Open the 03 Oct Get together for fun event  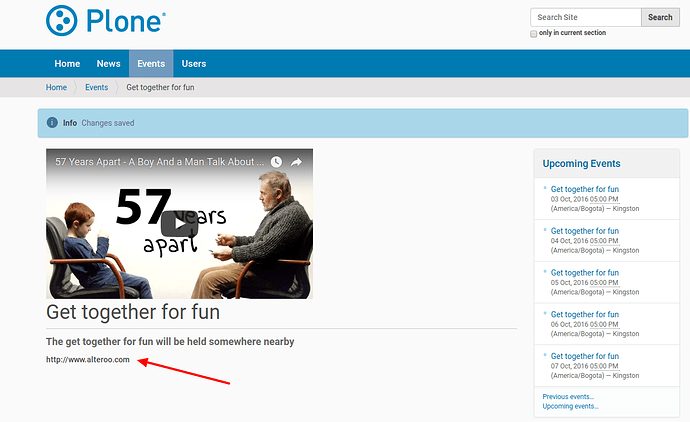pos(585,189)
